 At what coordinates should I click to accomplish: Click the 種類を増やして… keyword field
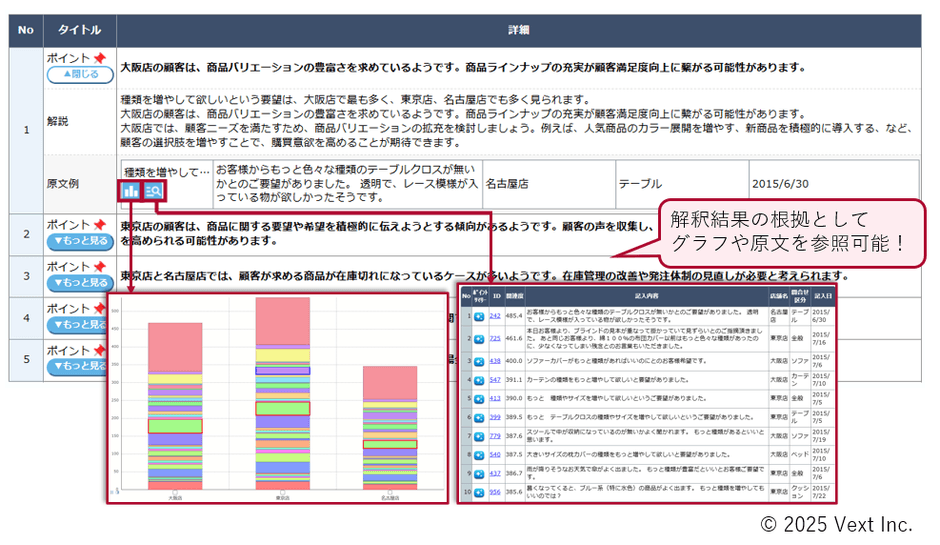click(167, 171)
